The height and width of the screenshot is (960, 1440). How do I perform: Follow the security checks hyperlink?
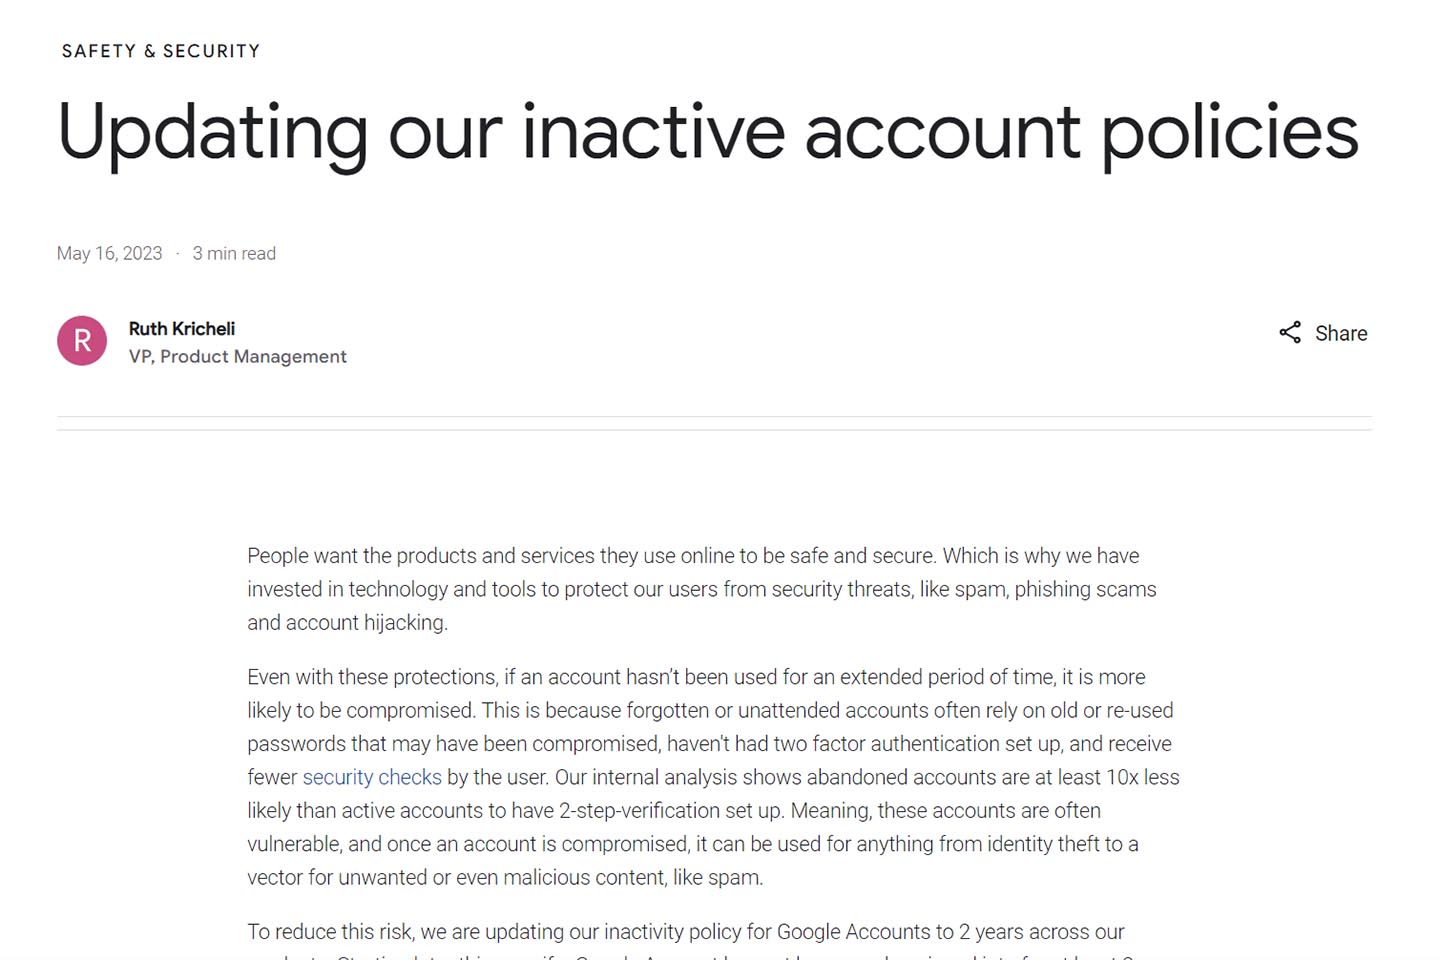point(372,777)
